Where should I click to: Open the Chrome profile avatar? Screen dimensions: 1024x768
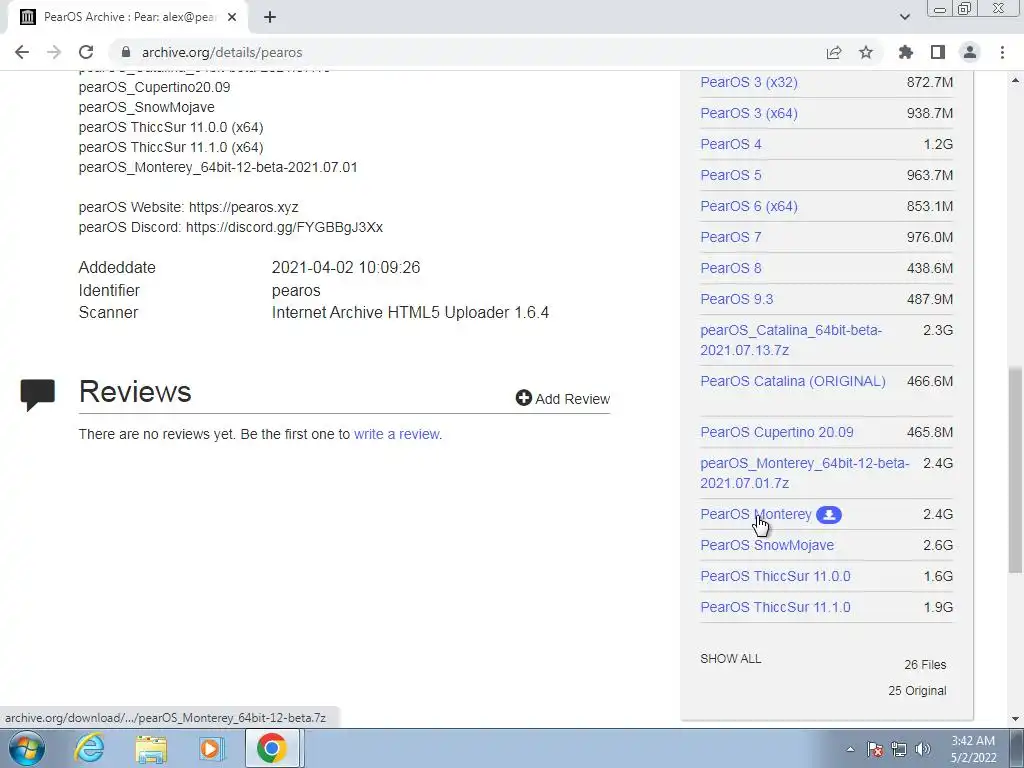coord(970,52)
